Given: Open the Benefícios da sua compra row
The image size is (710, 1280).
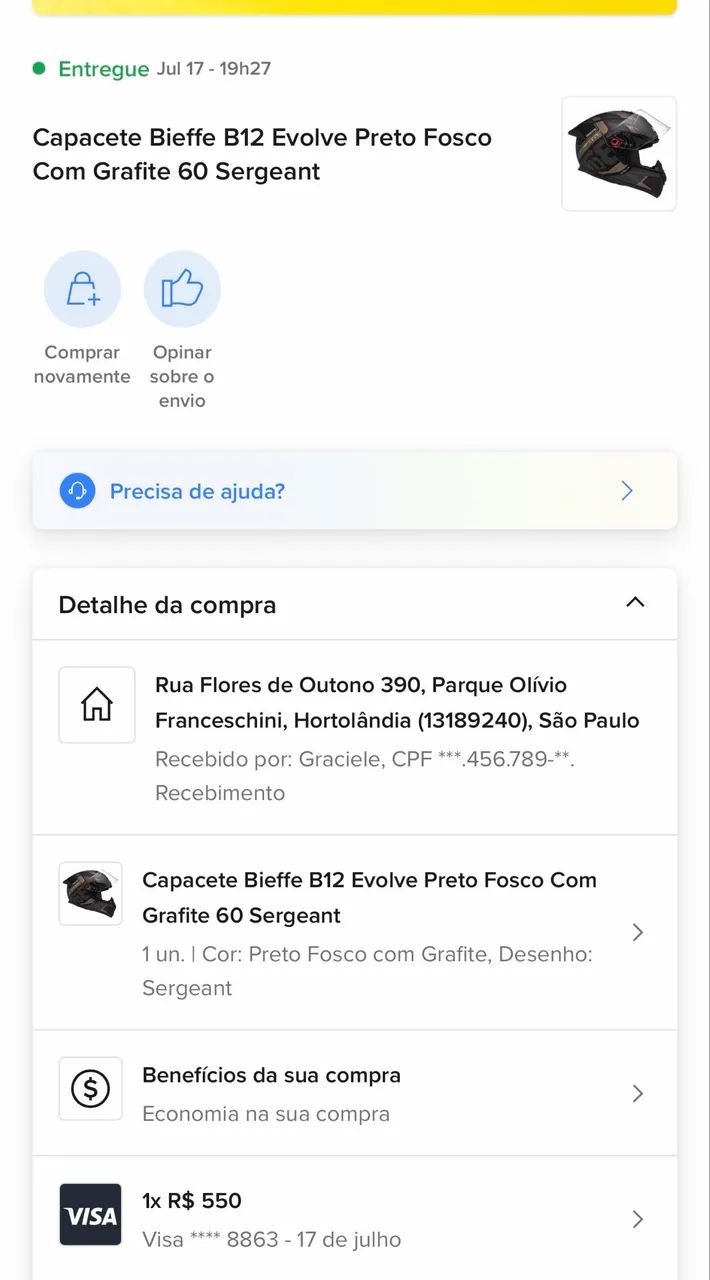Looking at the screenshot, I should (x=355, y=1093).
